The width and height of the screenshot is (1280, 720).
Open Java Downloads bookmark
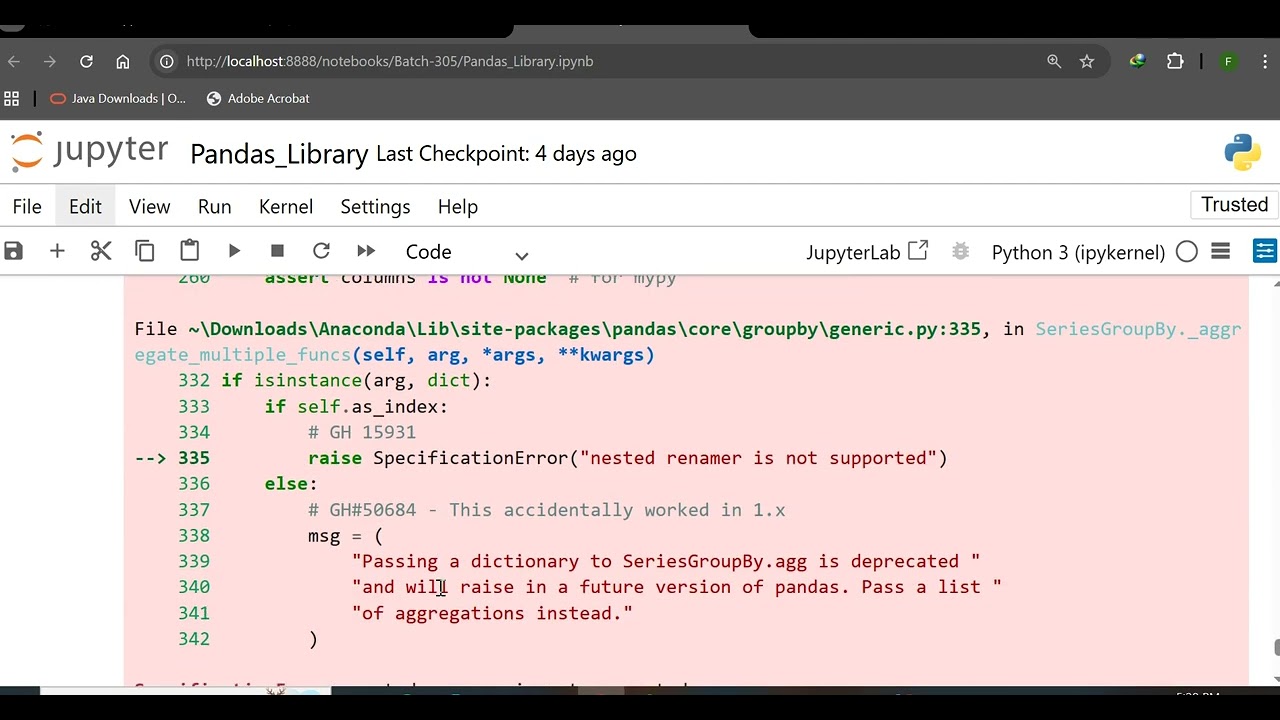(118, 98)
